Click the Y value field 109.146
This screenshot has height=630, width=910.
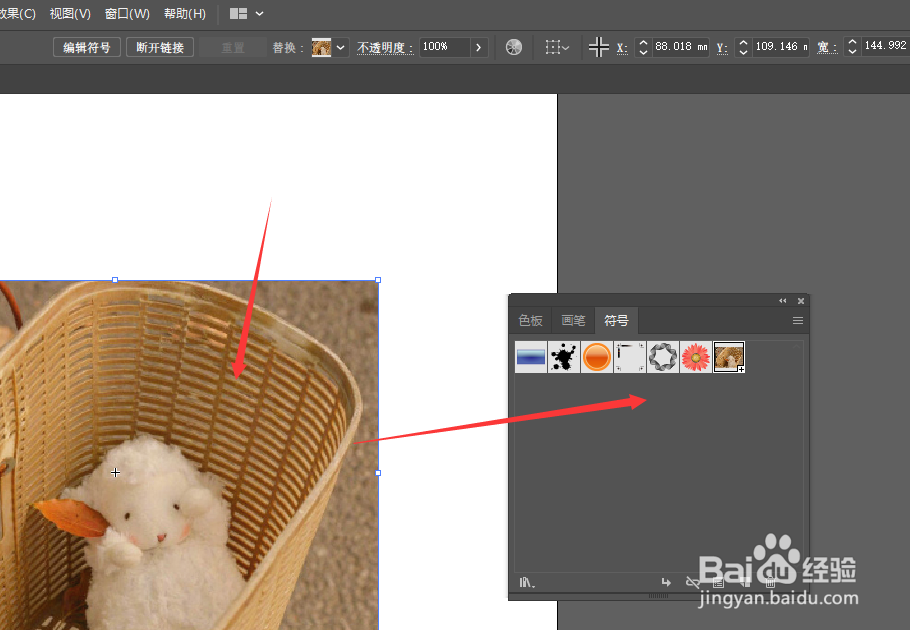pyautogui.click(x=781, y=46)
